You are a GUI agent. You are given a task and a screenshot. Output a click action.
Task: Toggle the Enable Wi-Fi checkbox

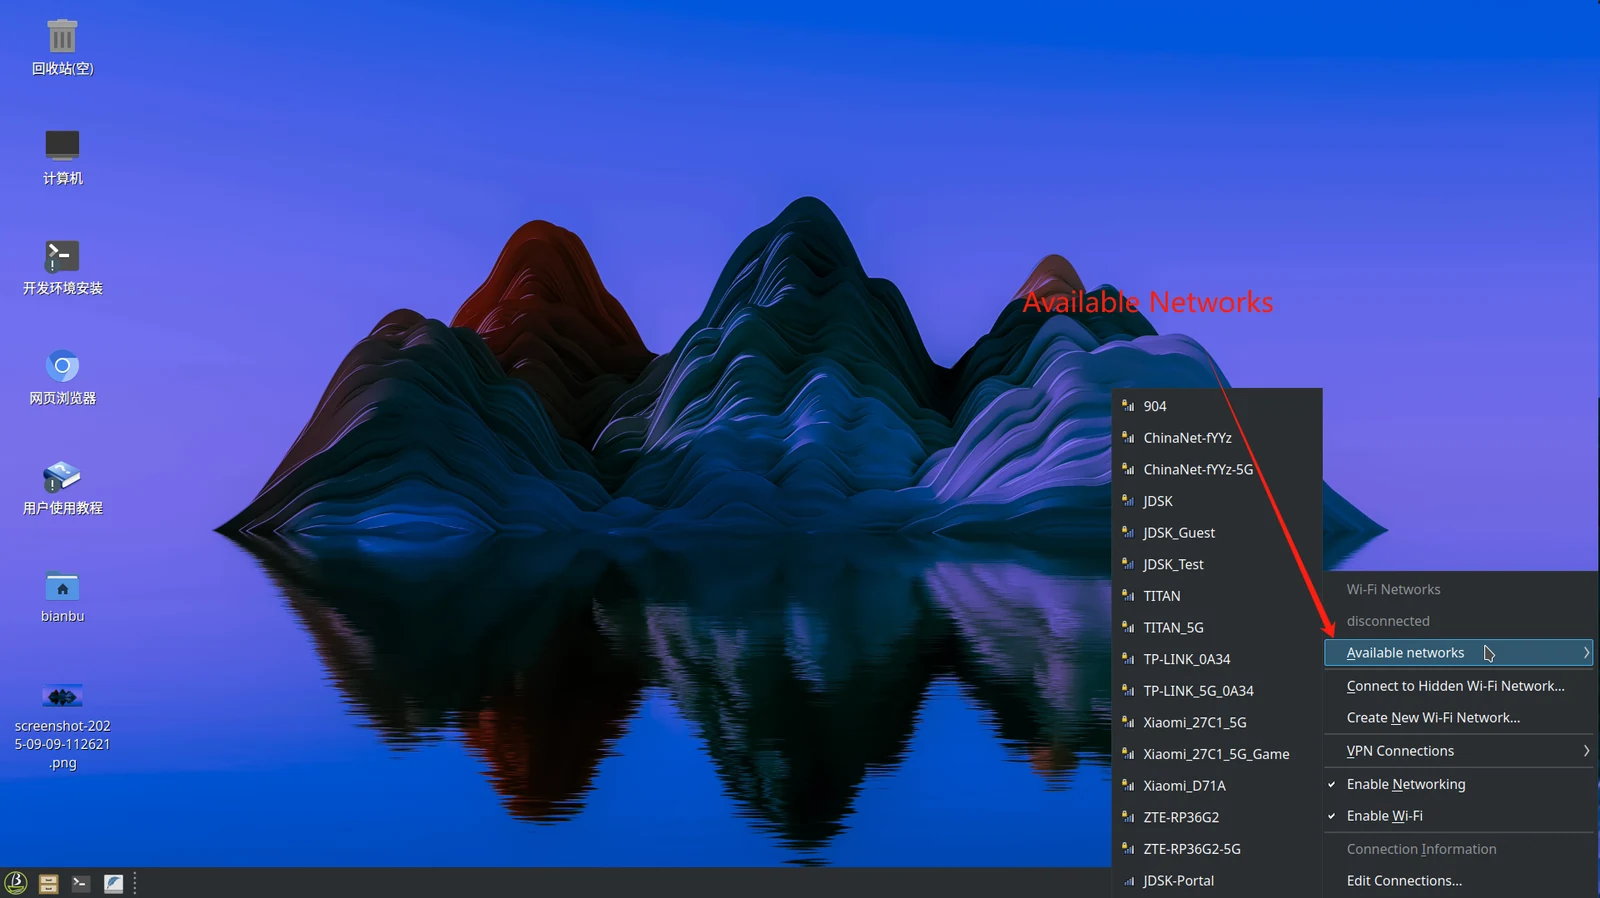(x=1332, y=816)
